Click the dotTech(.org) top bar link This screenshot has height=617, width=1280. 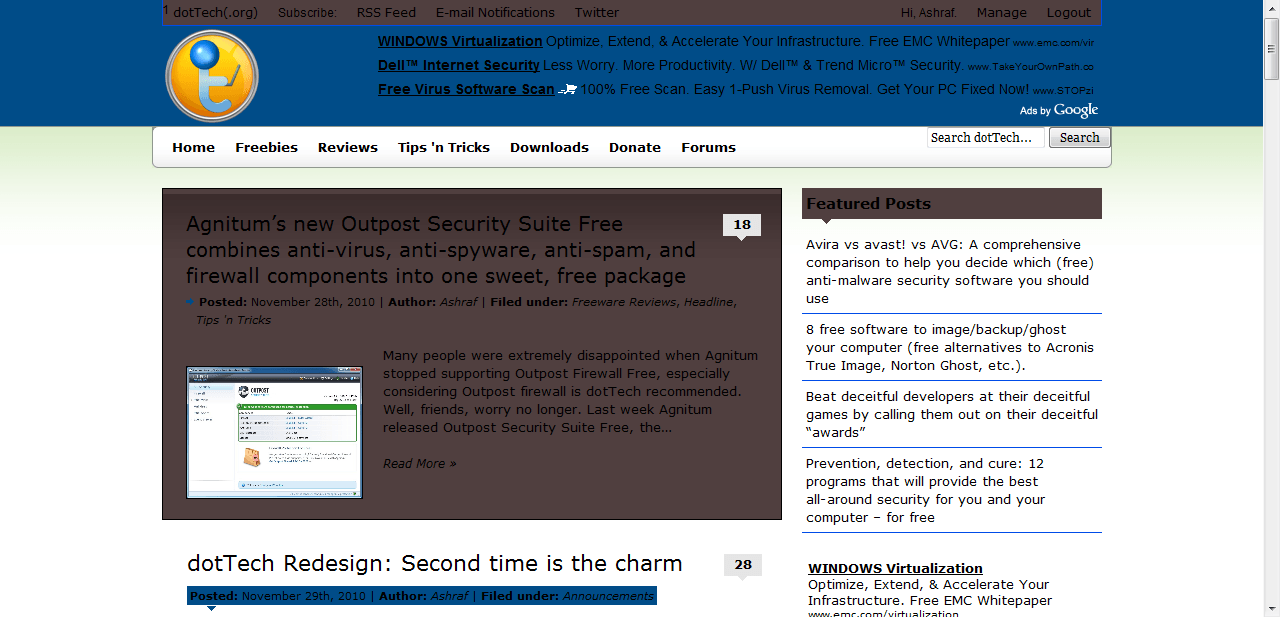[215, 13]
